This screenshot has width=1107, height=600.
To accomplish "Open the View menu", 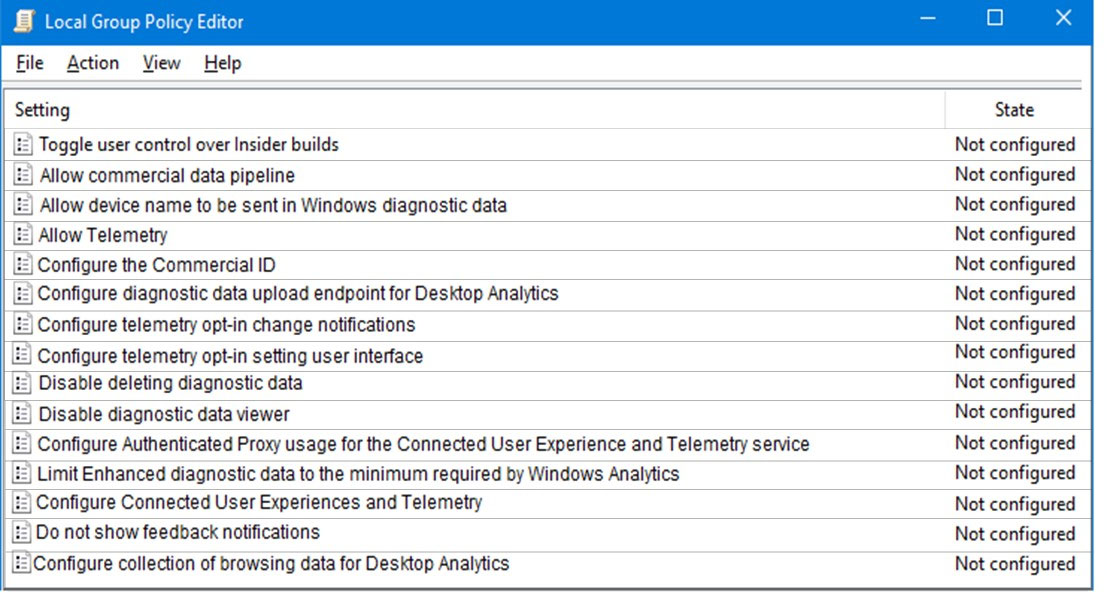I will click(161, 63).
